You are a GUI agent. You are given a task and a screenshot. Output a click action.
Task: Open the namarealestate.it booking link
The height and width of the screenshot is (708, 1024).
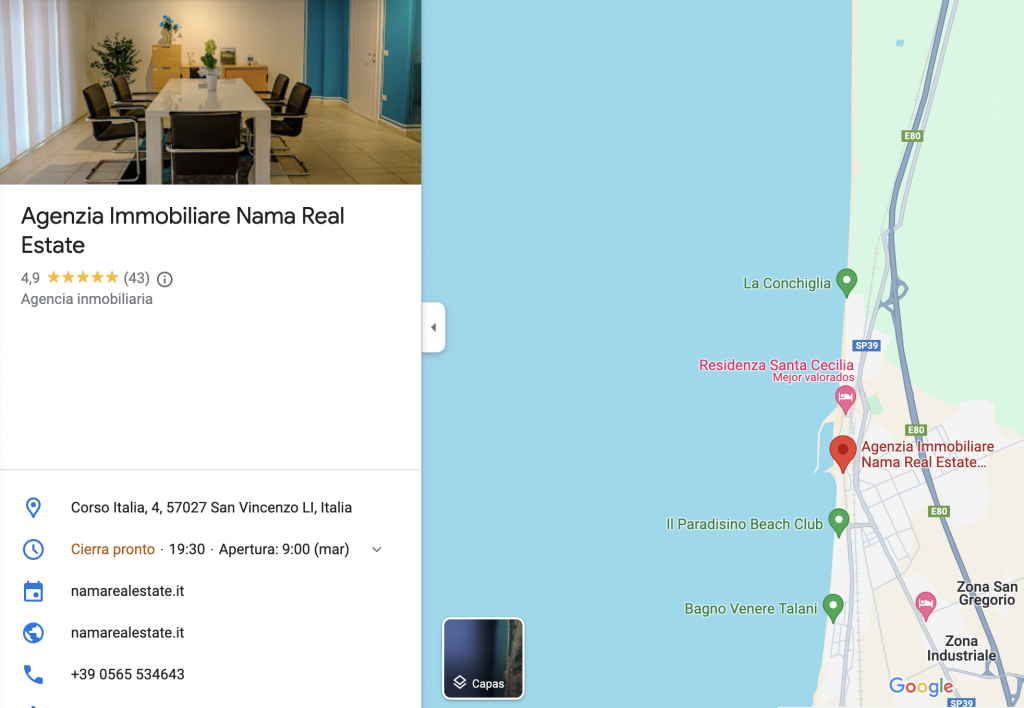[x=127, y=591]
